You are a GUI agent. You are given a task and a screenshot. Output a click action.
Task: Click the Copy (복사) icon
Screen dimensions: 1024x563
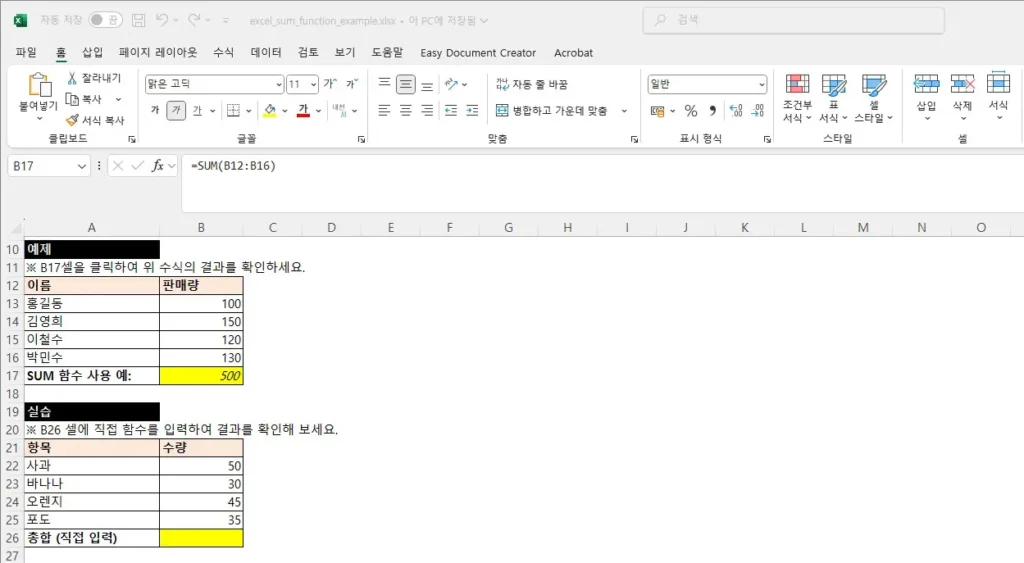(72, 99)
